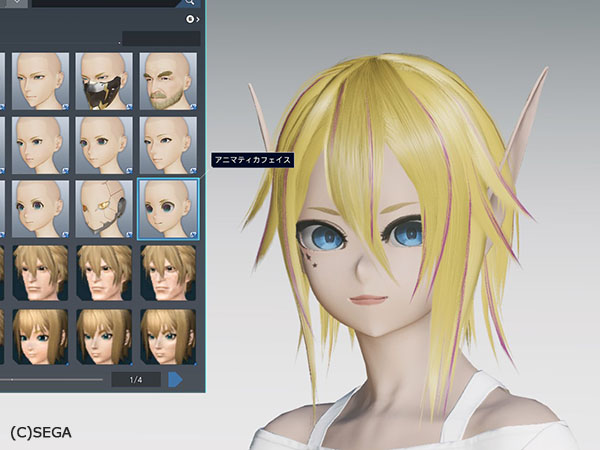Go to next page with blue arrow

(x=175, y=380)
